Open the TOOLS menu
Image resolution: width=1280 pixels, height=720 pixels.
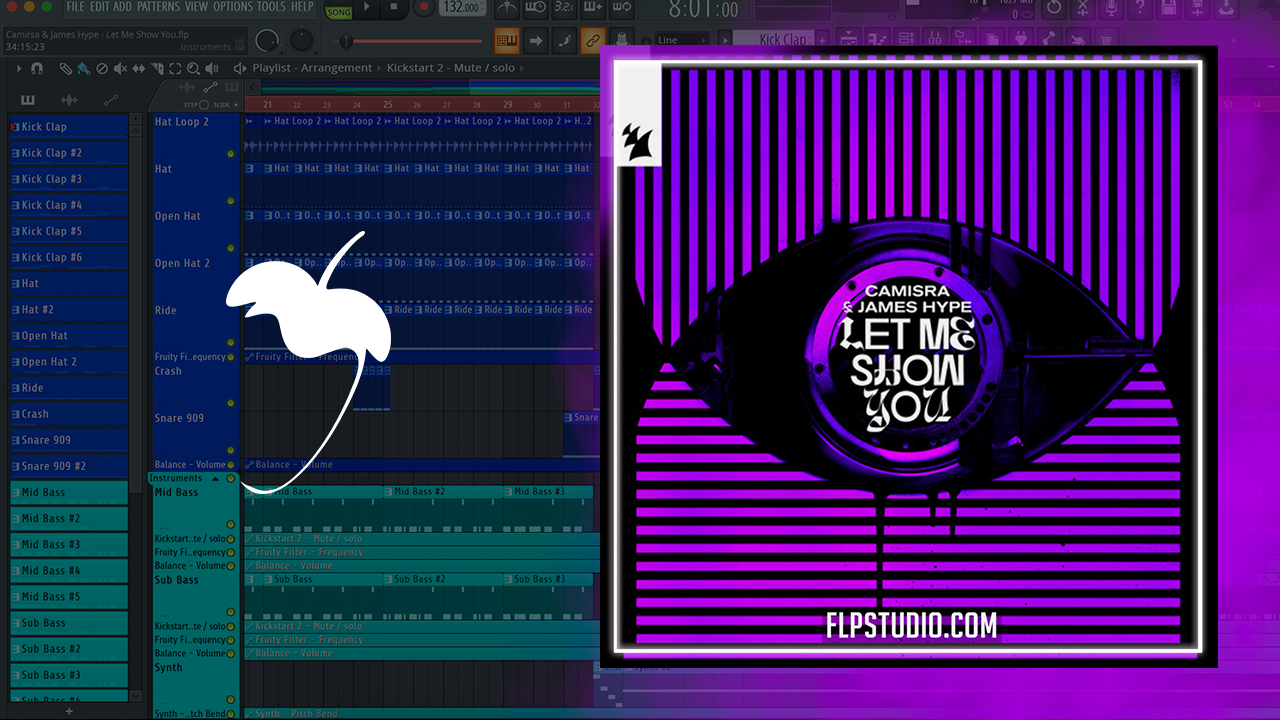pyautogui.click(x=271, y=7)
